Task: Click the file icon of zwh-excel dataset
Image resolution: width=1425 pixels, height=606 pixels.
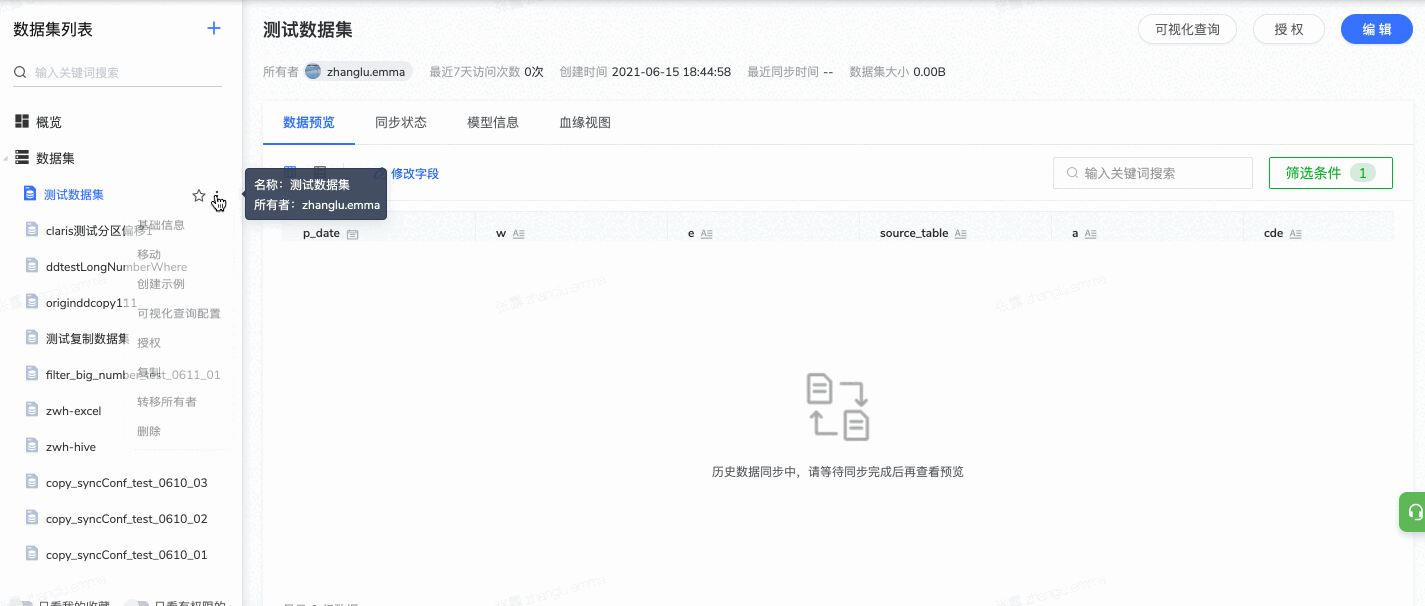Action: 32,411
